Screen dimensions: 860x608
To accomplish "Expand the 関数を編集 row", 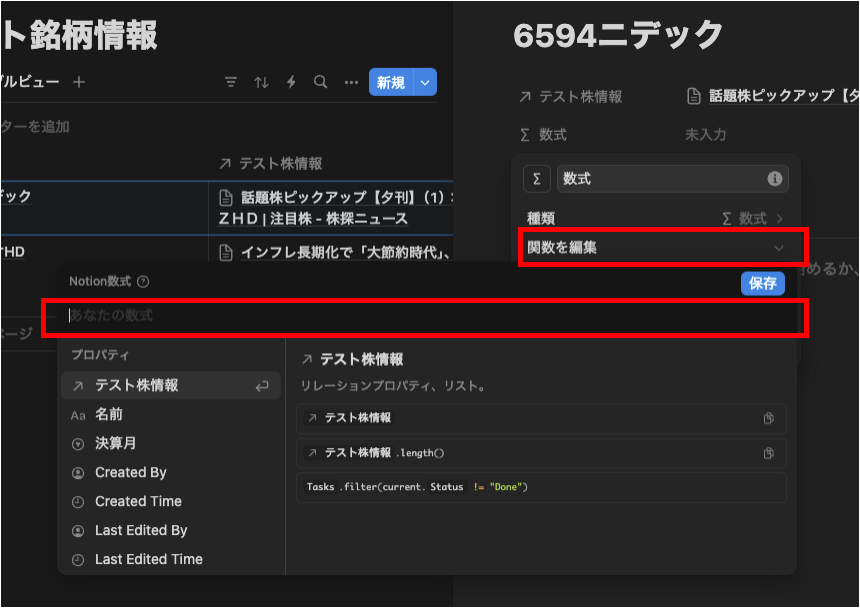I will point(655,248).
